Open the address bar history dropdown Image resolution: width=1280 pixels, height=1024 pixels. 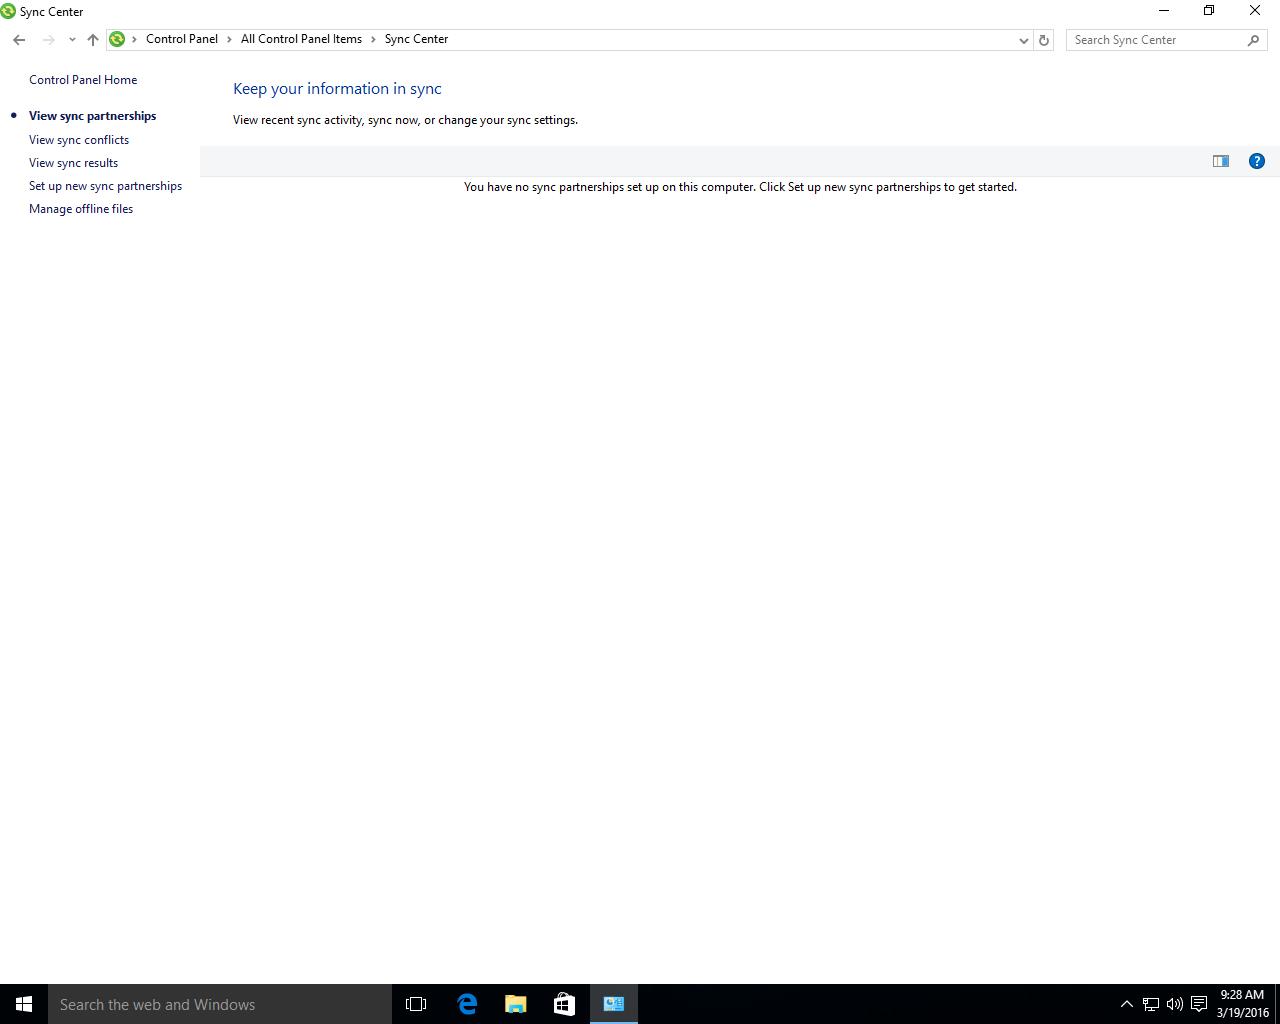point(1023,40)
